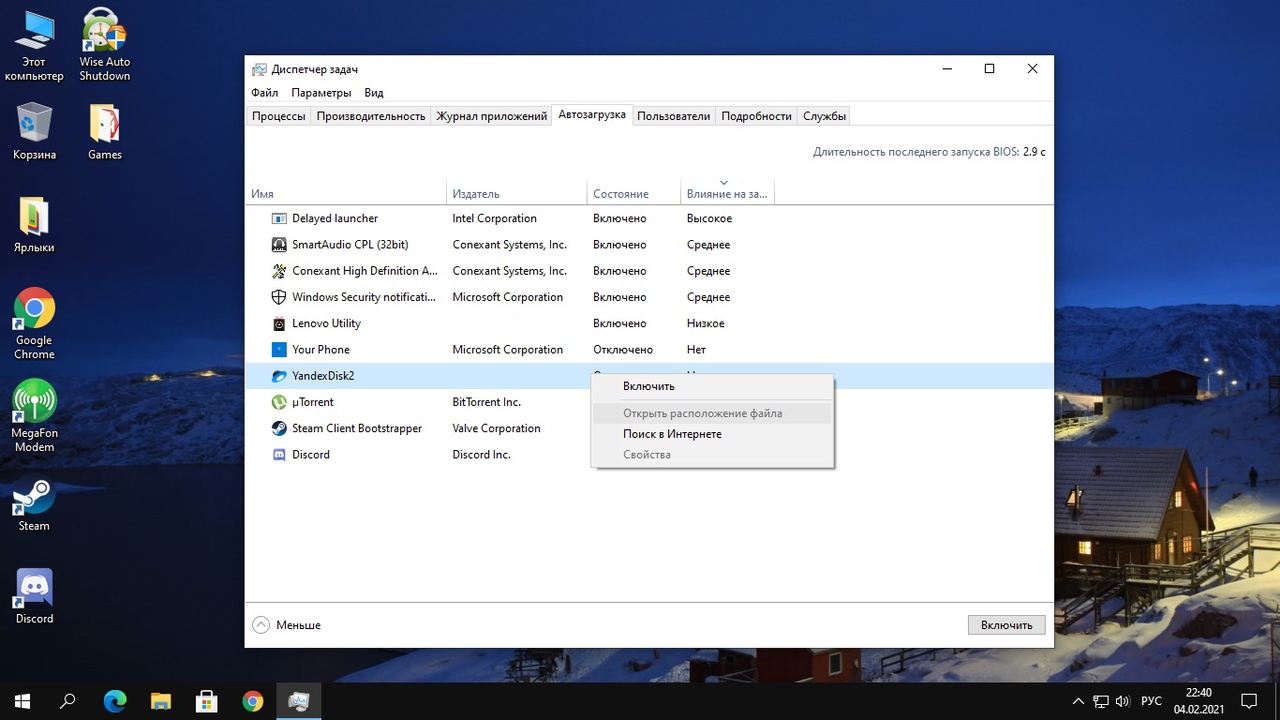The width and height of the screenshot is (1280, 720).
Task: Open the network icon in system tray
Action: 1101,701
